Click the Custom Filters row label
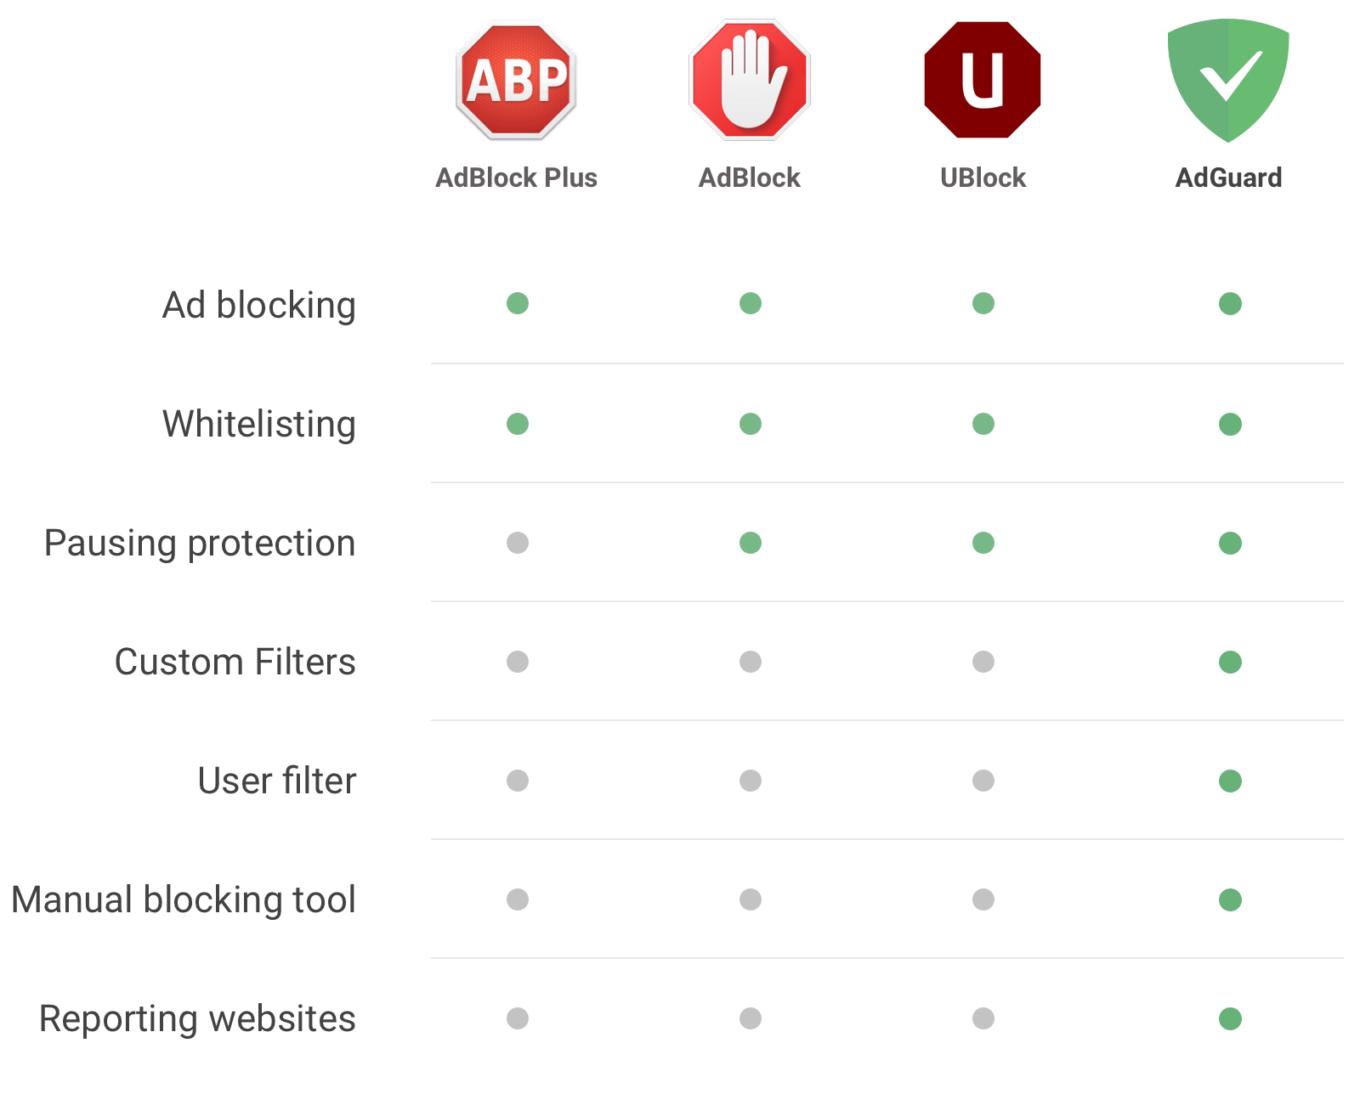Screen dimensions: 1360x1094 click(x=235, y=662)
